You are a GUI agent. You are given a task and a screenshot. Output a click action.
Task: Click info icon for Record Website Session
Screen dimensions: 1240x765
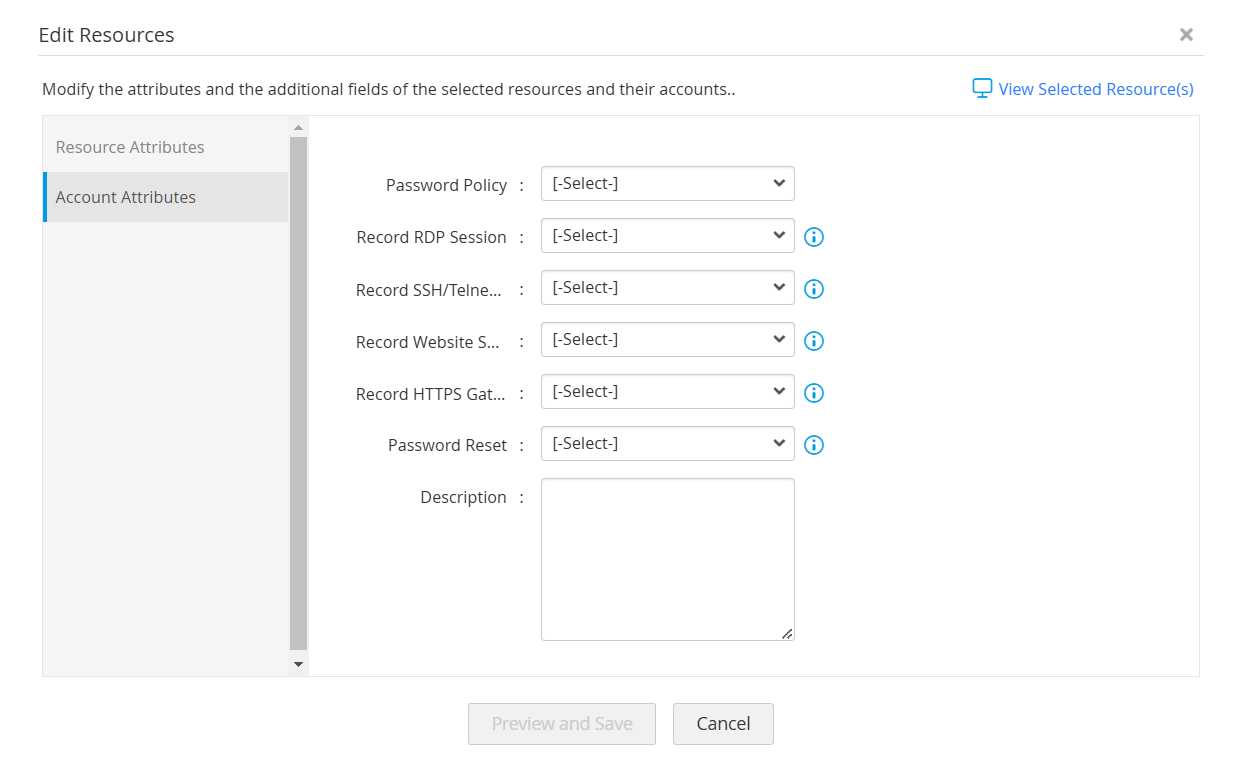(814, 341)
